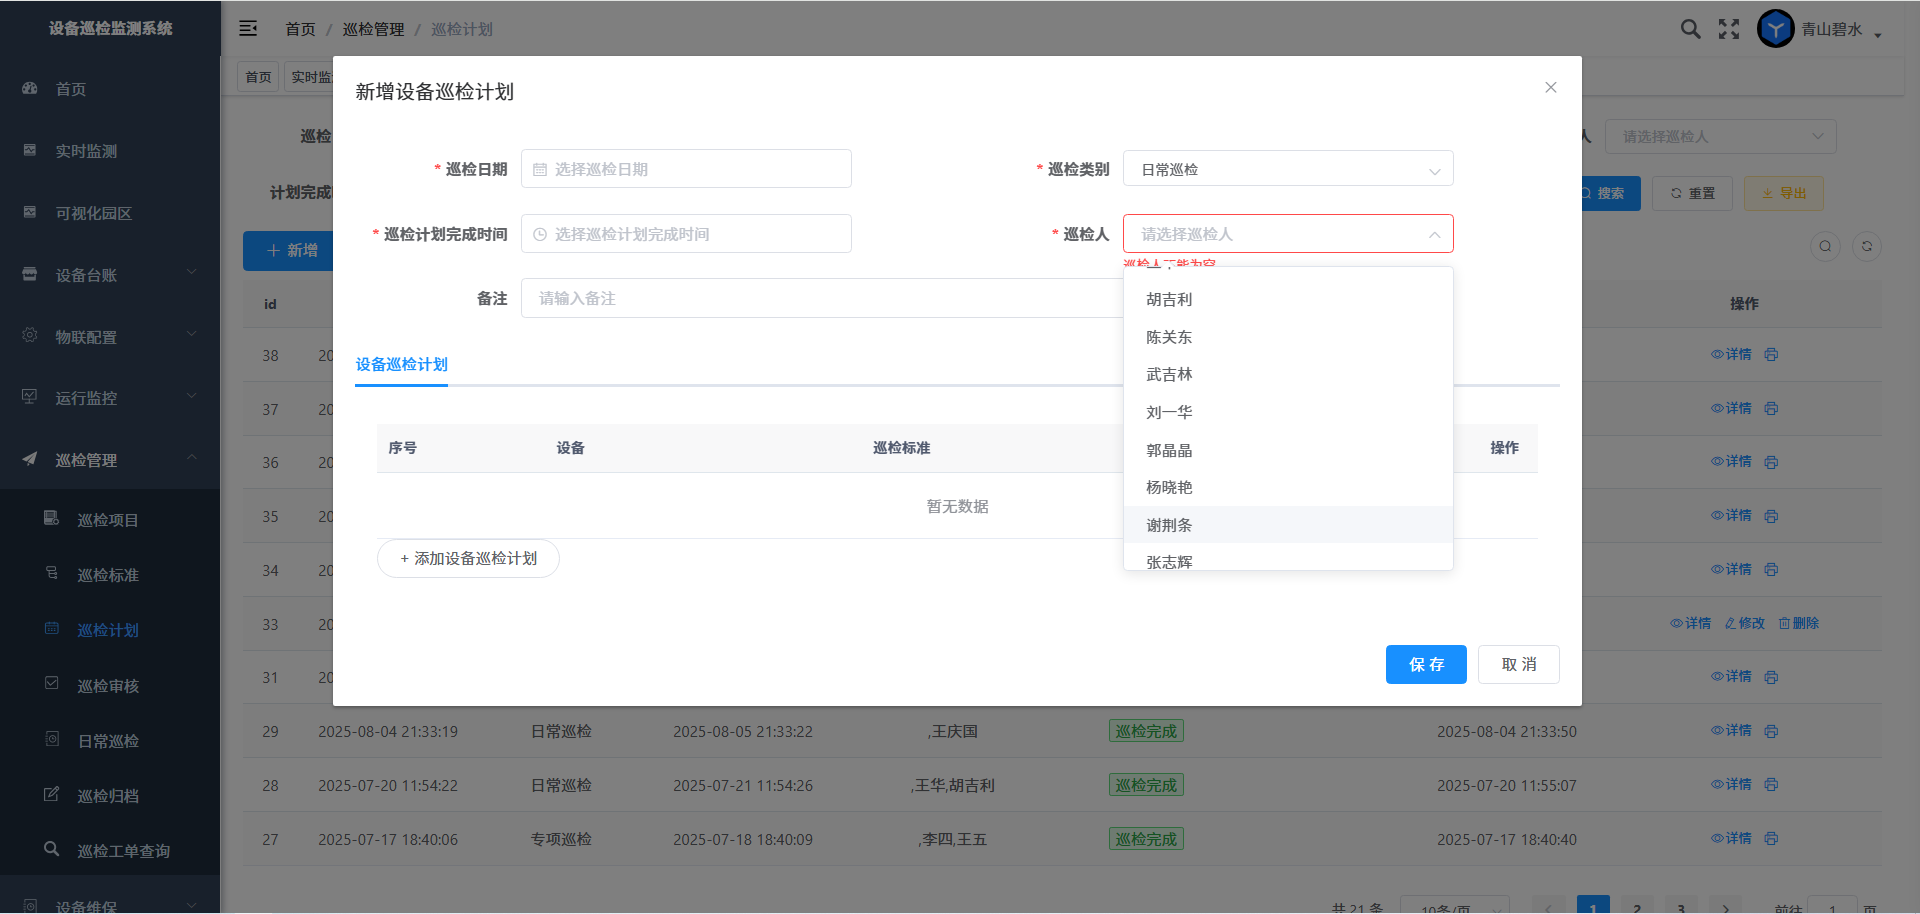This screenshot has width=1920, height=914.
Task: Click the top bar search magnifier icon
Action: click(x=1690, y=29)
